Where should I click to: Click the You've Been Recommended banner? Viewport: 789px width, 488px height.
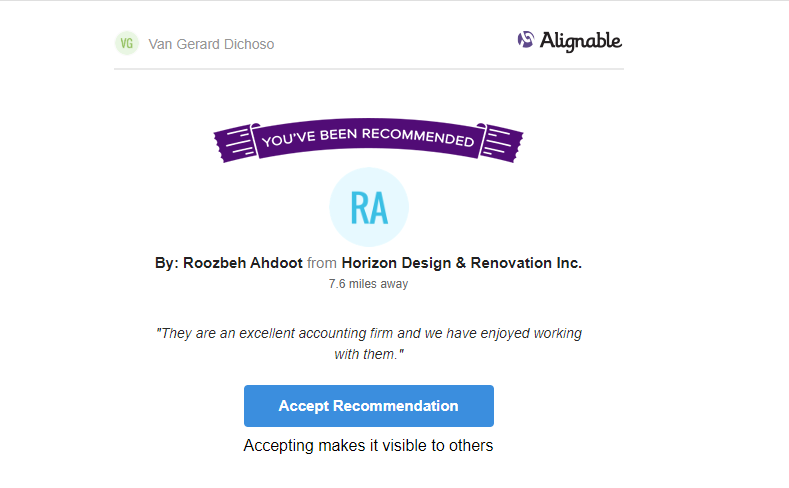[x=368, y=140]
